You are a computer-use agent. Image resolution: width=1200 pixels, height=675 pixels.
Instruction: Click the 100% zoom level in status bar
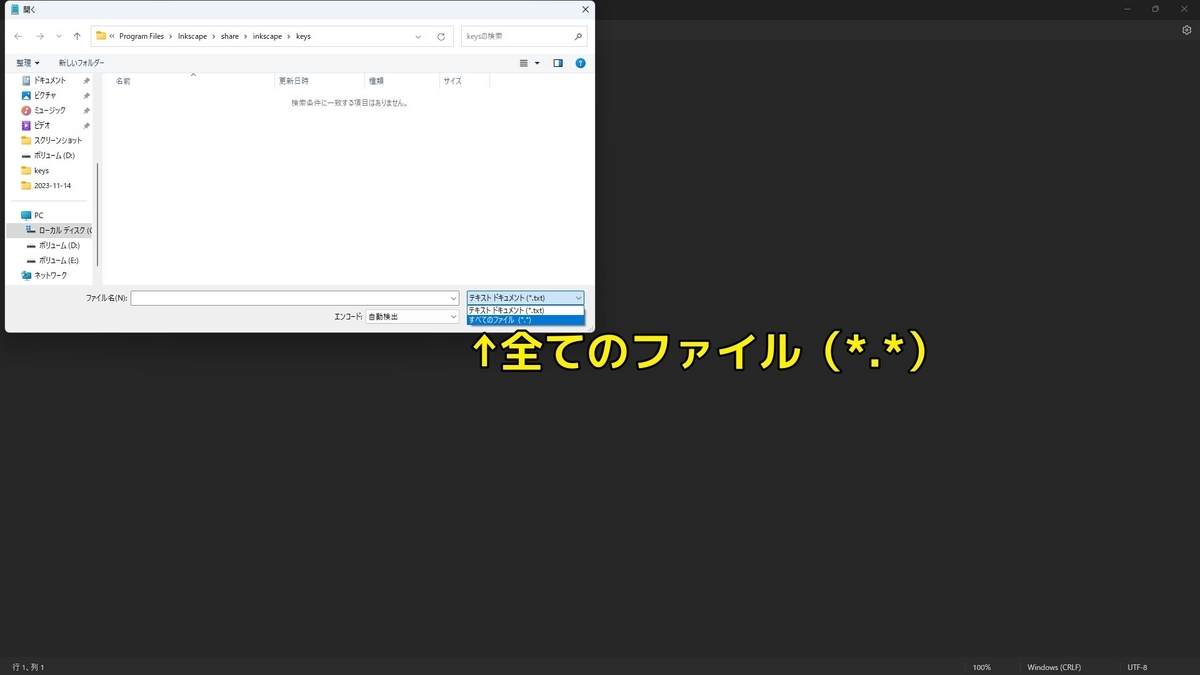[981, 666]
